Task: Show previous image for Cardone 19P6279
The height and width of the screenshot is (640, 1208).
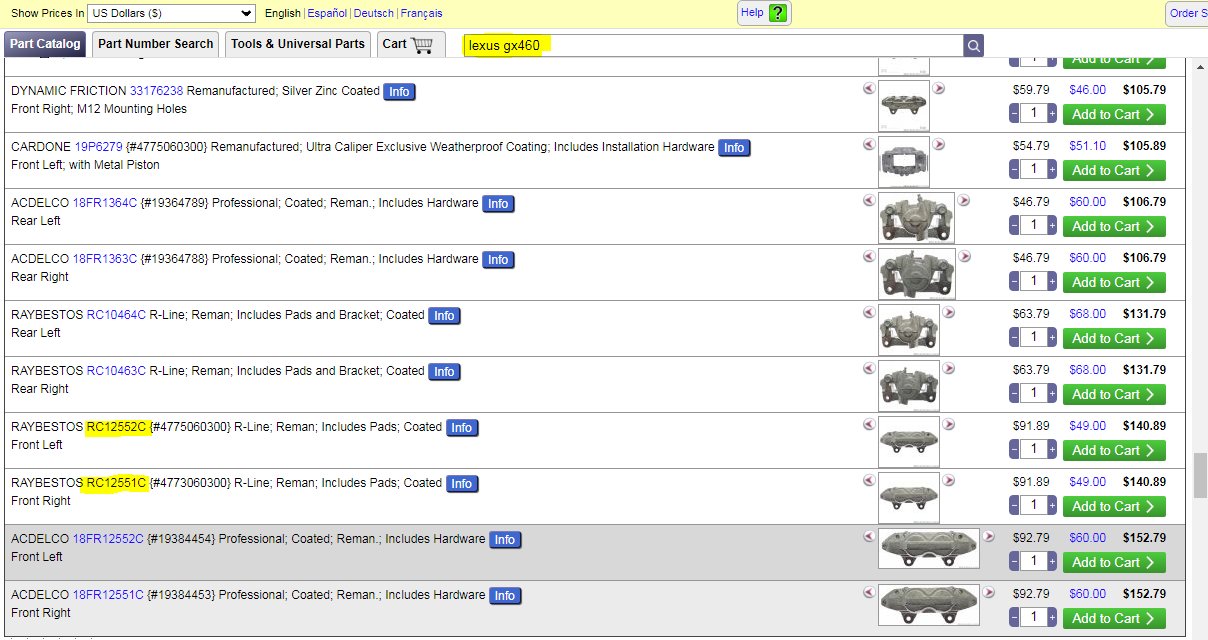Action: coord(868,144)
